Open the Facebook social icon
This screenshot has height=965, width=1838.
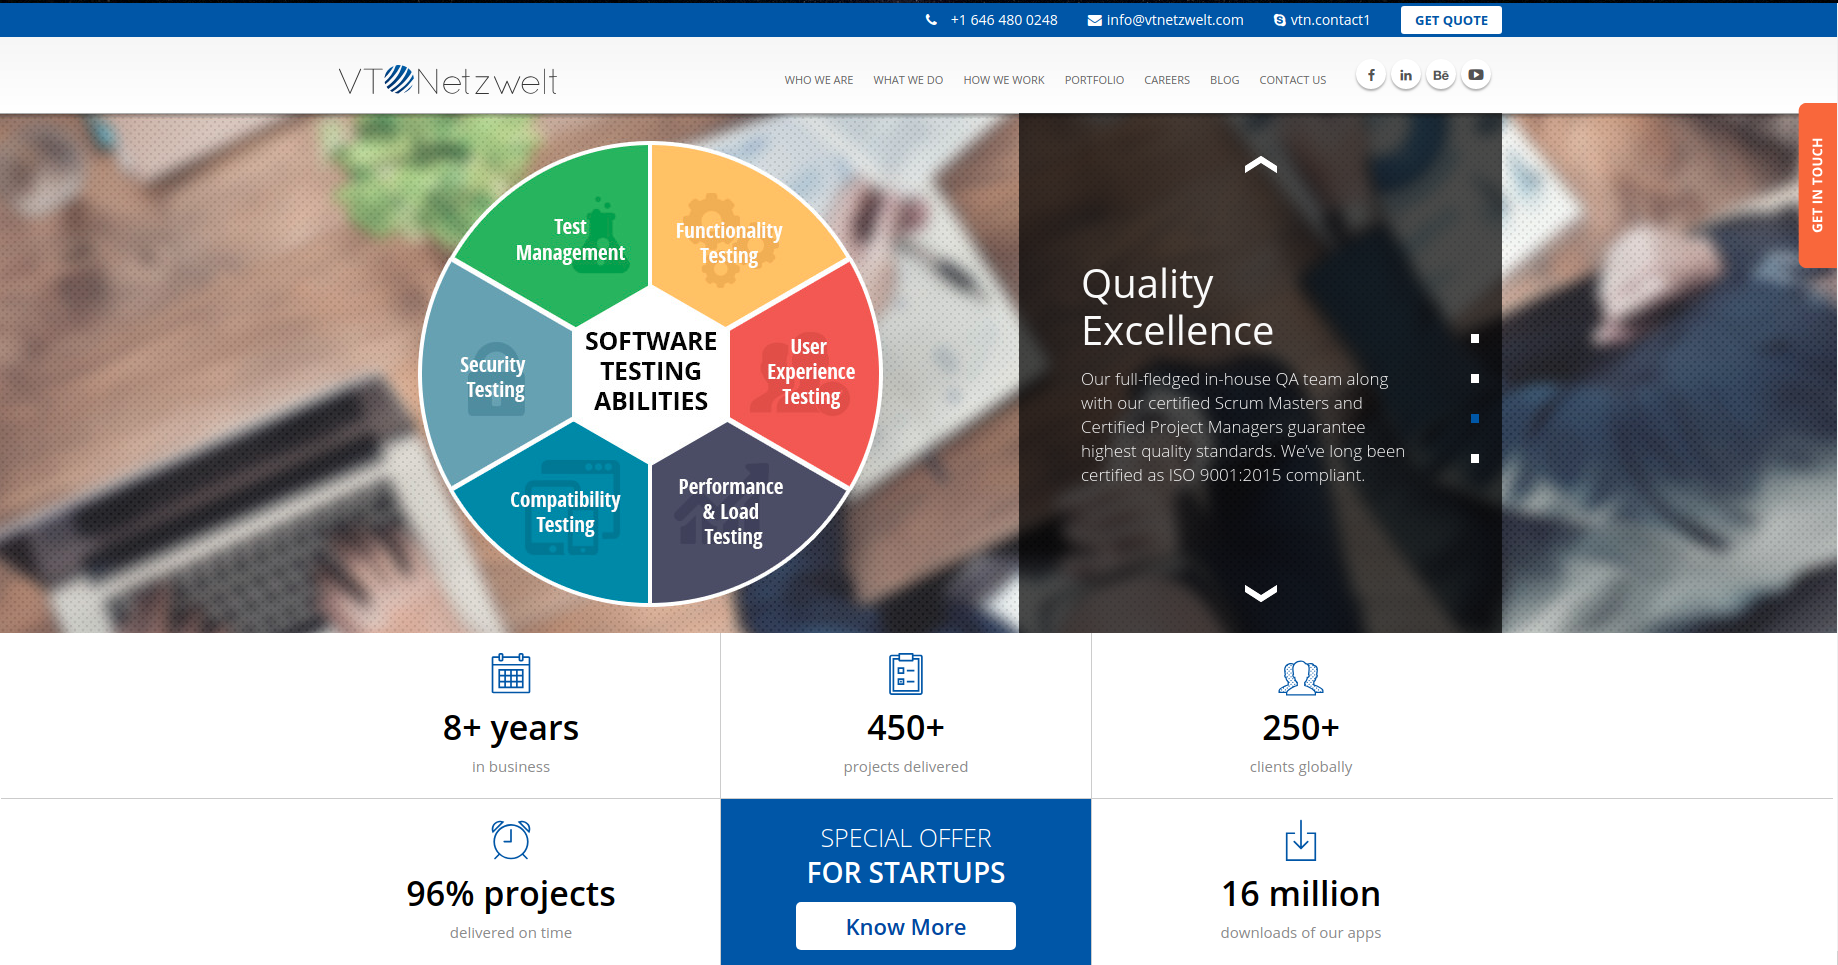(1371, 75)
